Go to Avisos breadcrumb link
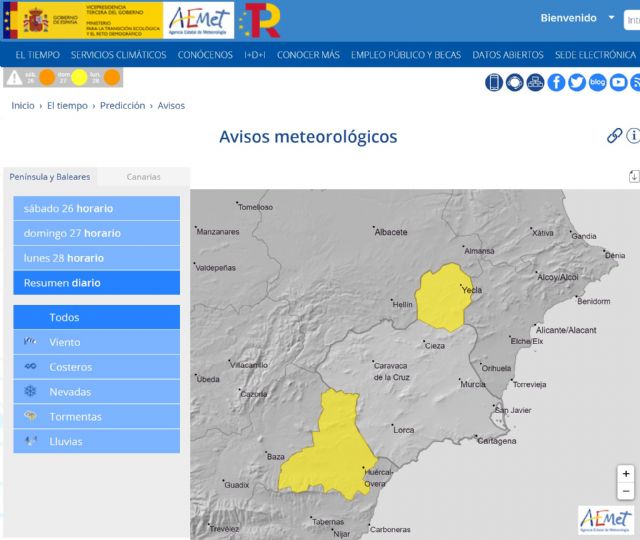 coord(171,106)
